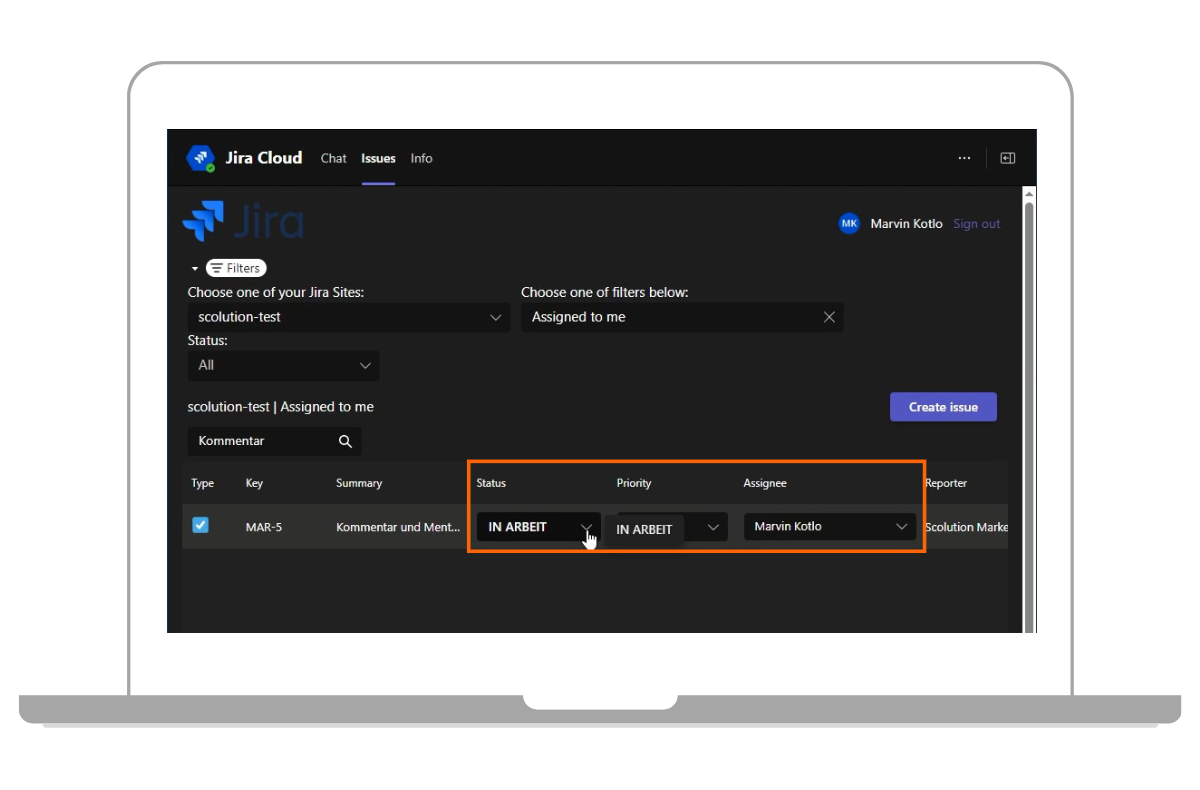
Task: Switch to the Info tab
Action: point(421,158)
